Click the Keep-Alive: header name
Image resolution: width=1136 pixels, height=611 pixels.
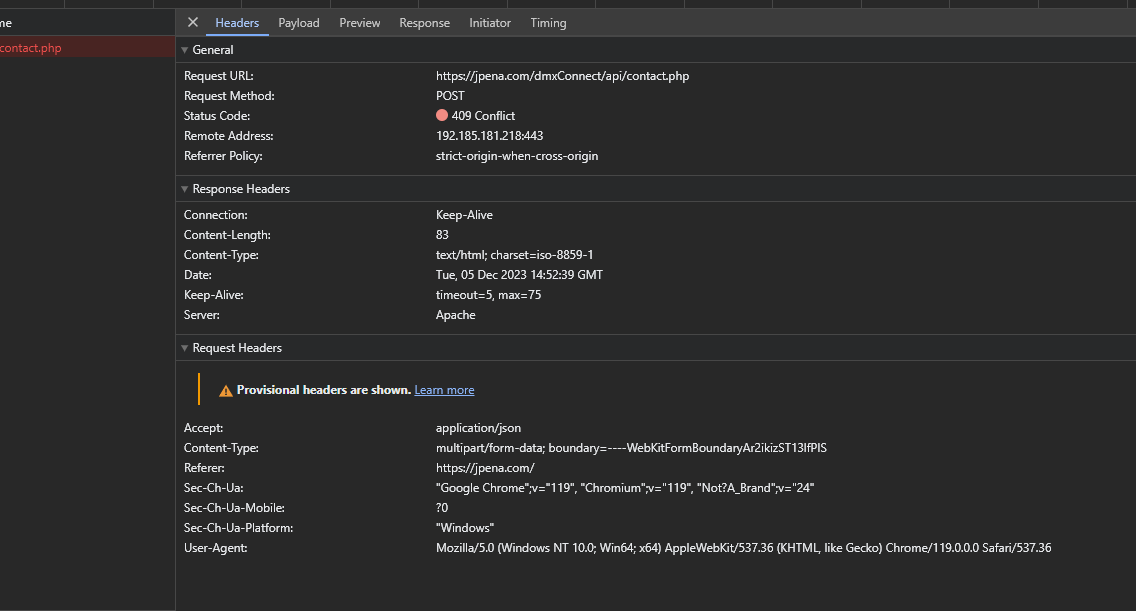pyautogui.click(x=214, y=295)
